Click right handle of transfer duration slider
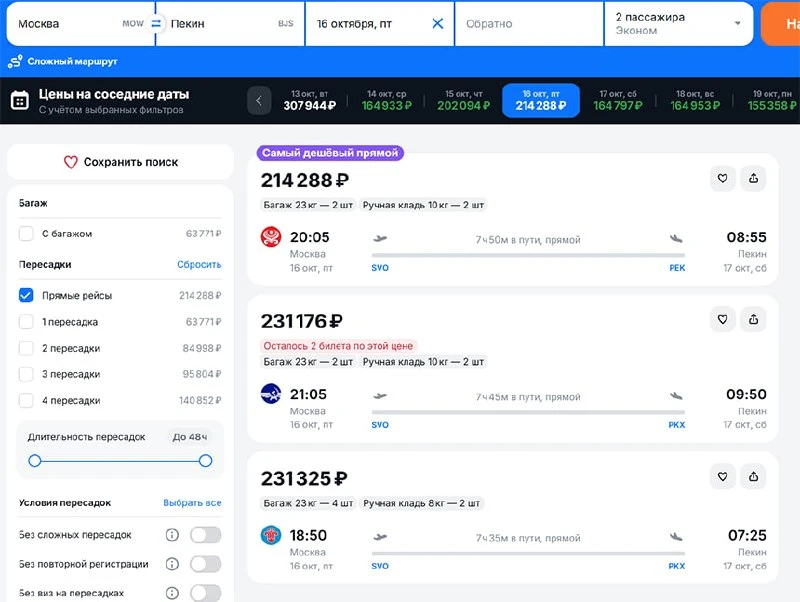This screenshot has width=800, height=602. 206,461
